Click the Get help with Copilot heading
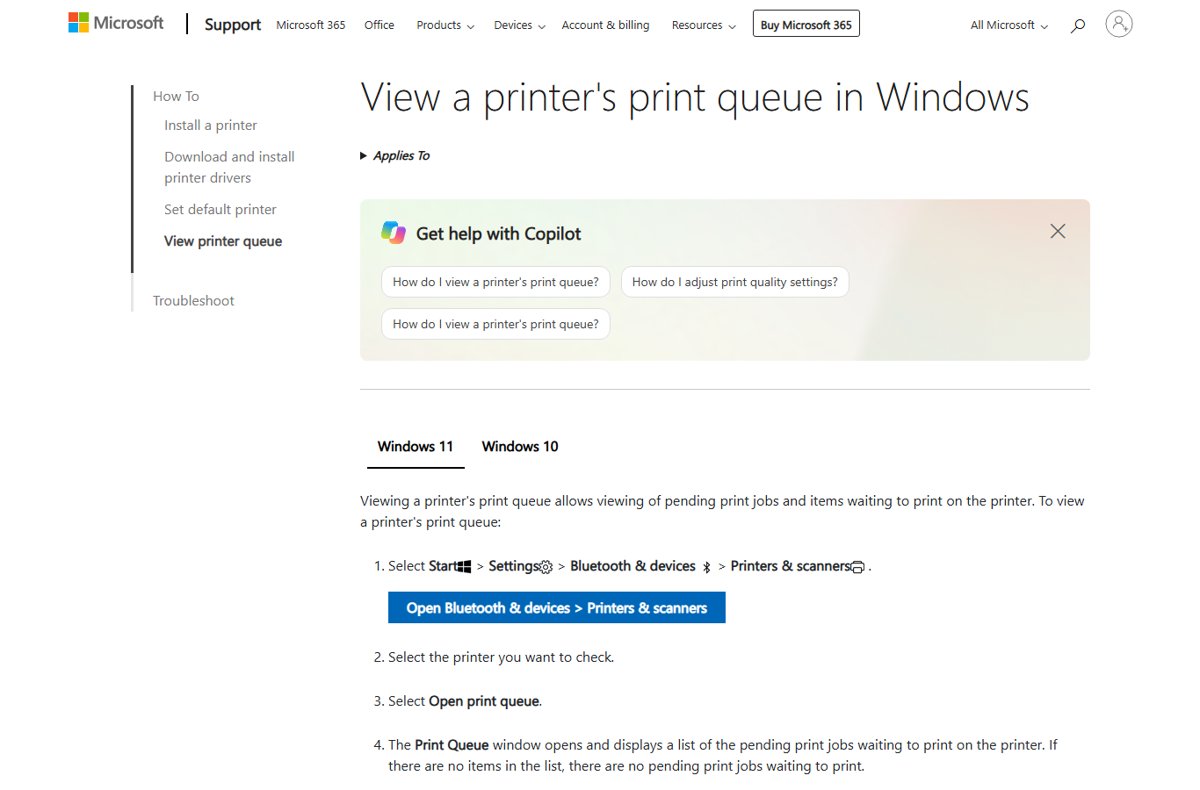This screenshot has height=790, width=1200. tap(498, 233)
